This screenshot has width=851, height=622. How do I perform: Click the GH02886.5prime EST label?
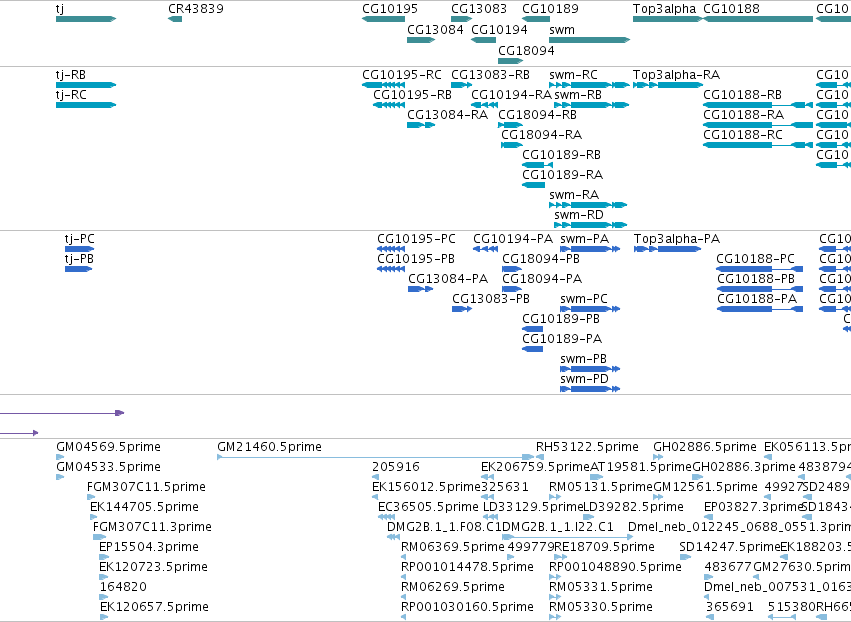(x=704, y=447)
